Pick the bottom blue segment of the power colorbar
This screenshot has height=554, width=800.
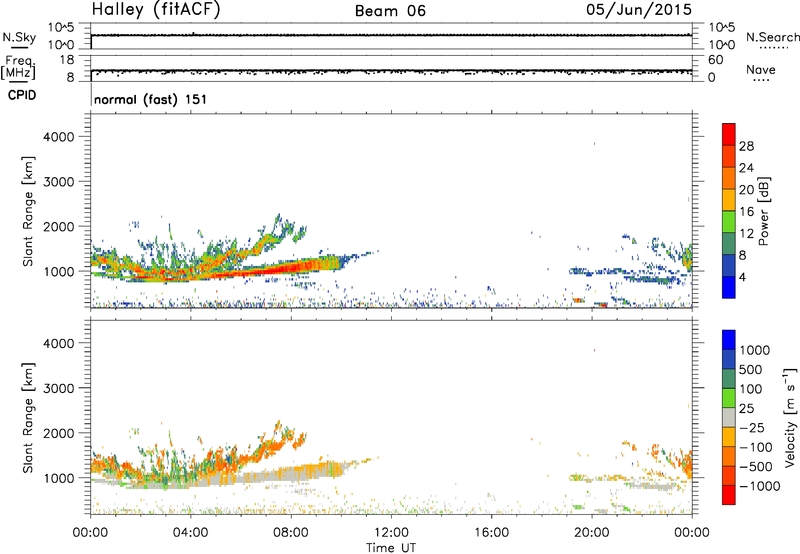(729, 287)
